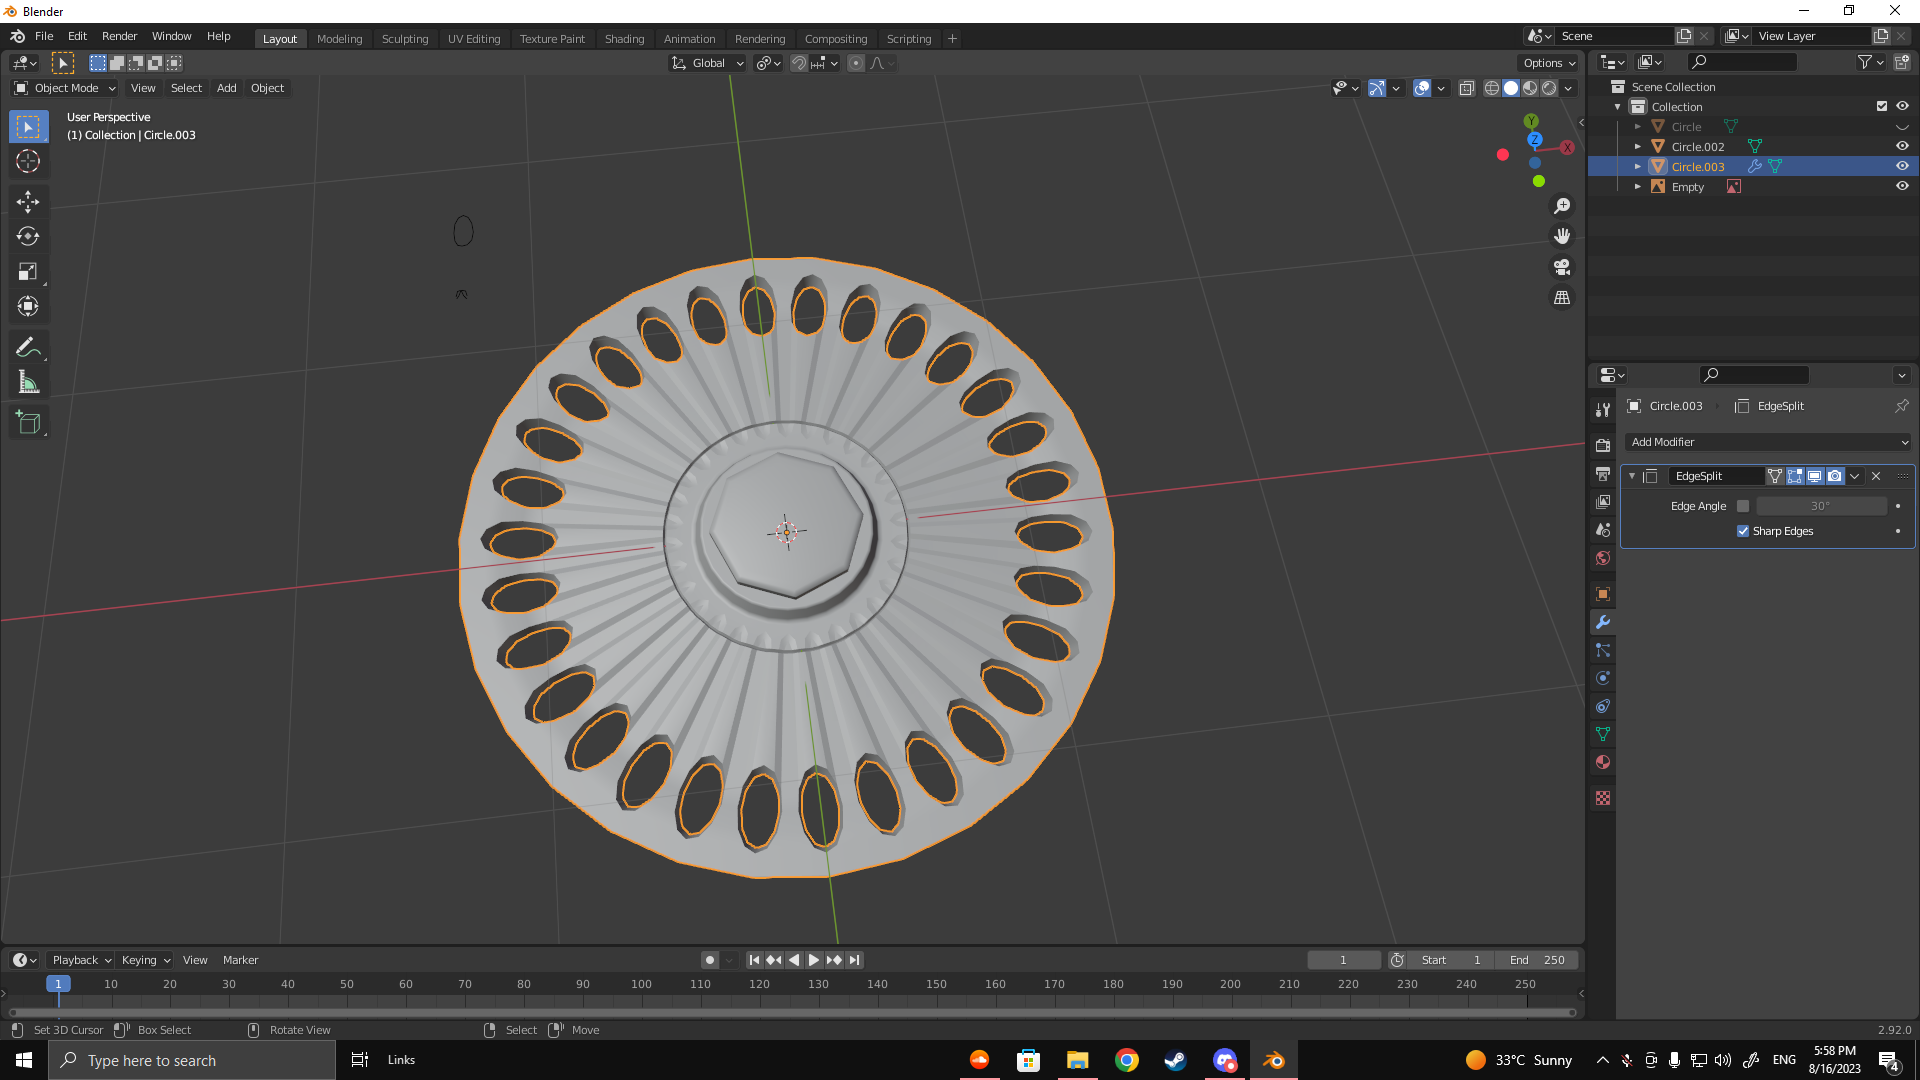Open the Material properties tab icon
The image size is (1920, 1080).
point(1603,762)
